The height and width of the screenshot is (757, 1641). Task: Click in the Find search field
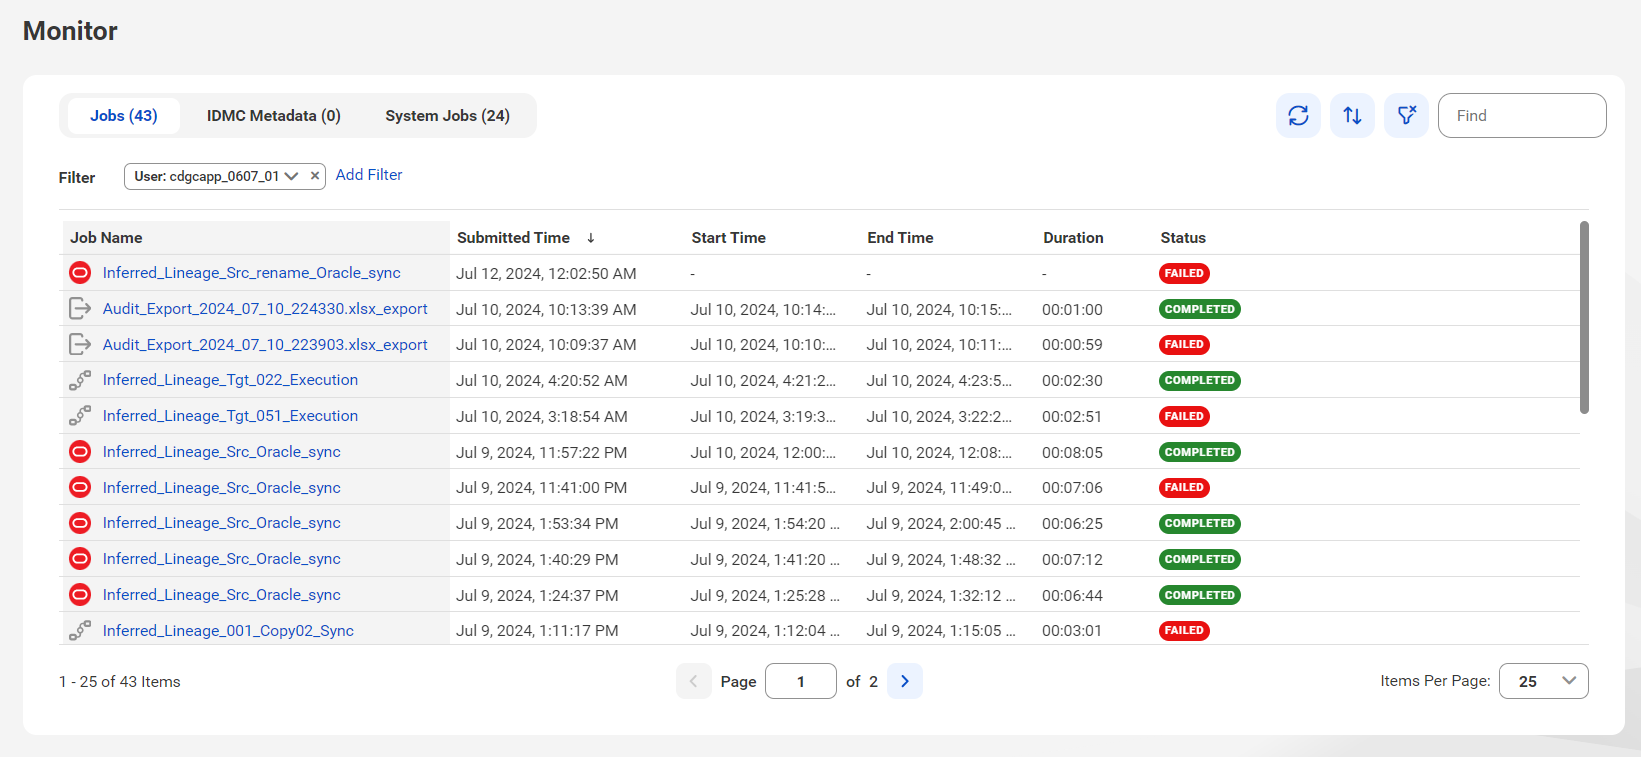tap(1522, 116)
